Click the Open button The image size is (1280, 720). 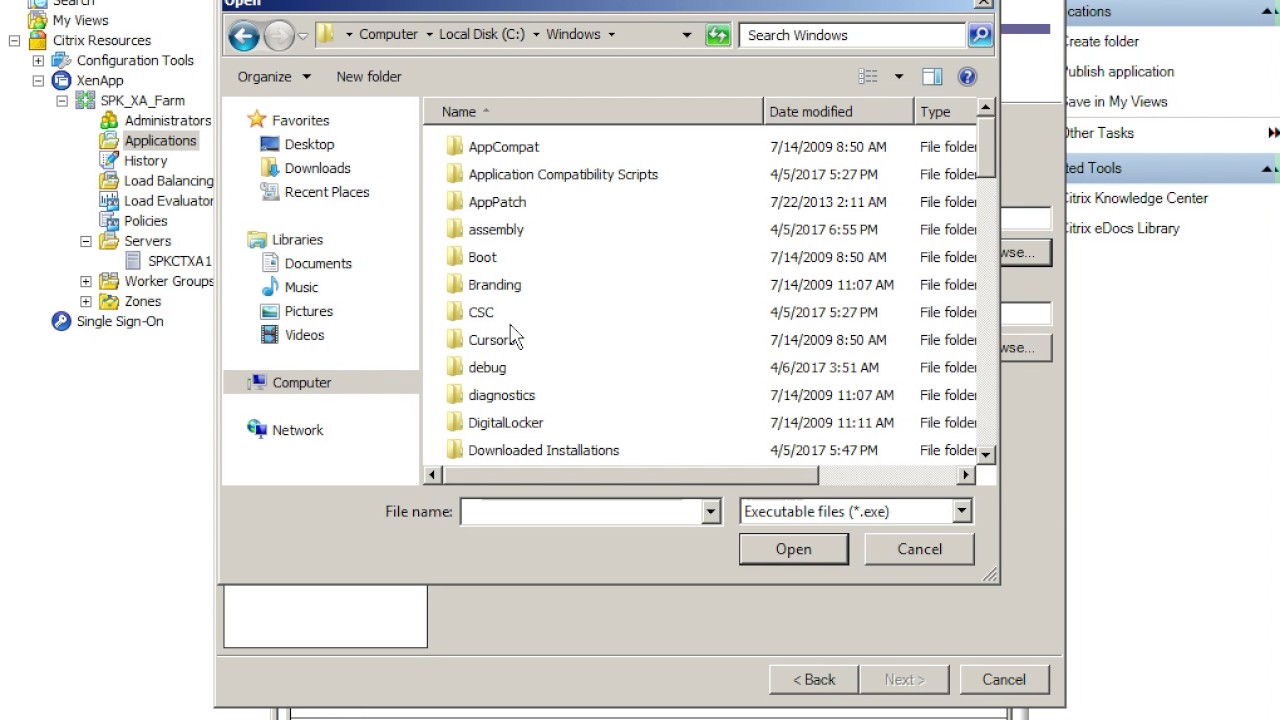tap(794, 549)
